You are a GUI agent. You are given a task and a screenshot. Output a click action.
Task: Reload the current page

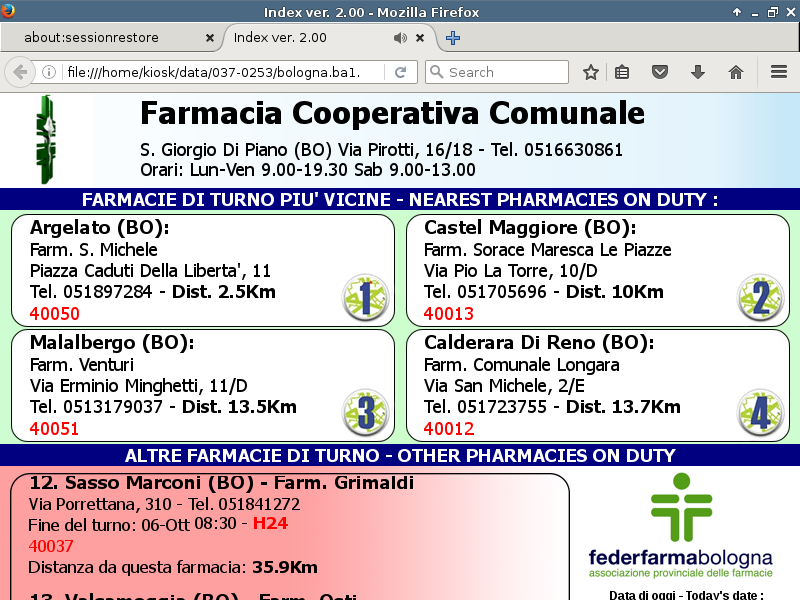(x=400, y=72)
